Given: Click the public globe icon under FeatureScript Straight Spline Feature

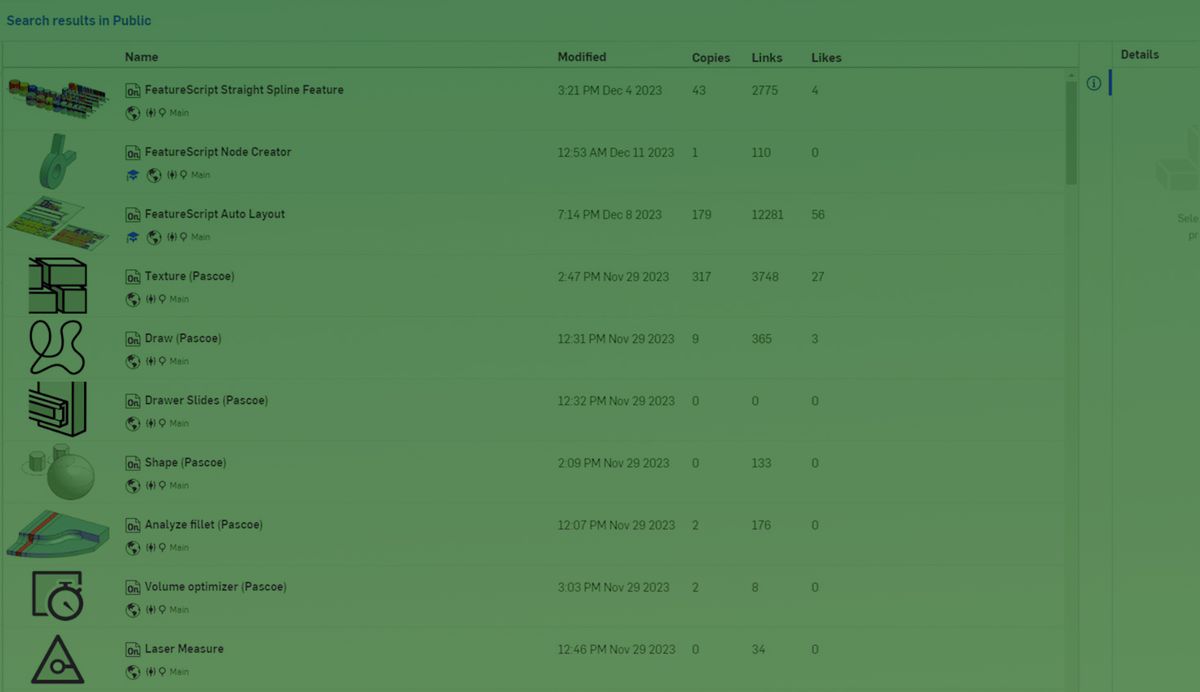Looking at the screenshot, I should coord(133,113).
